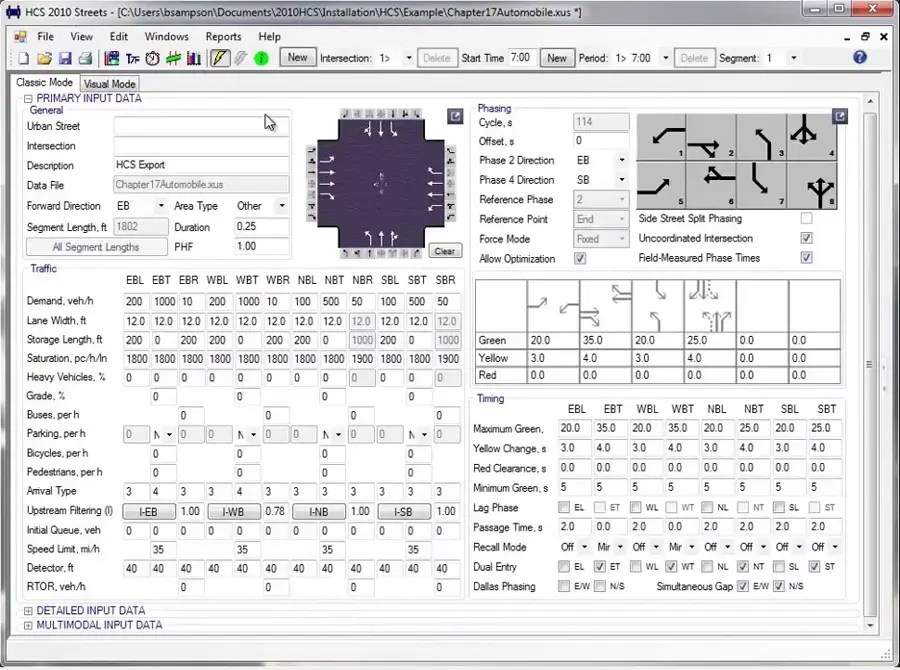Create a new file with the blank page icon

coord(24,59)
